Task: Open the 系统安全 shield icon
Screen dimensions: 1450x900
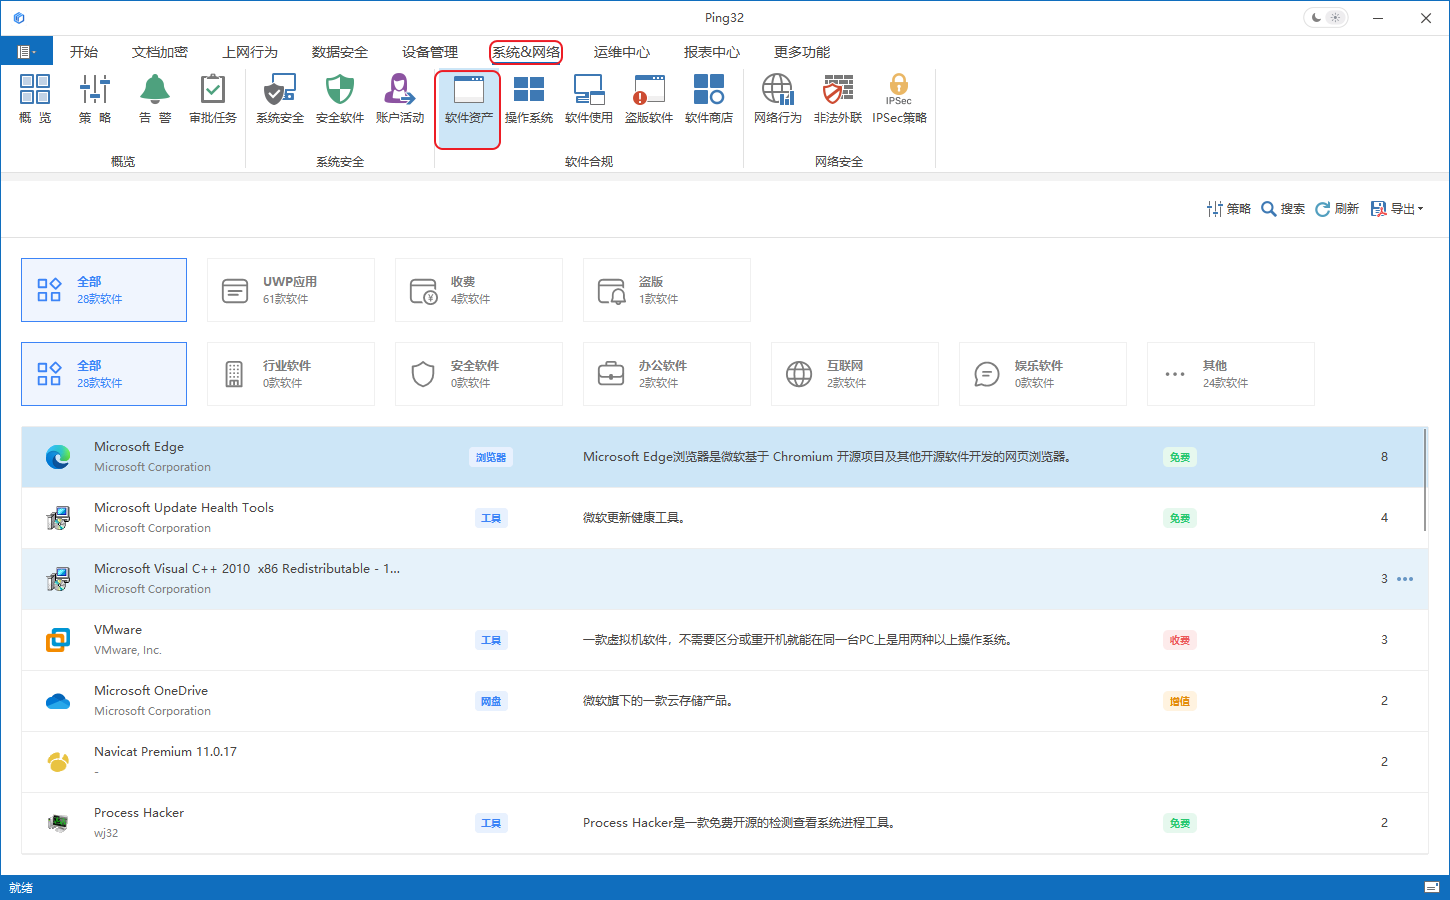Action: (x=280, y=98)
